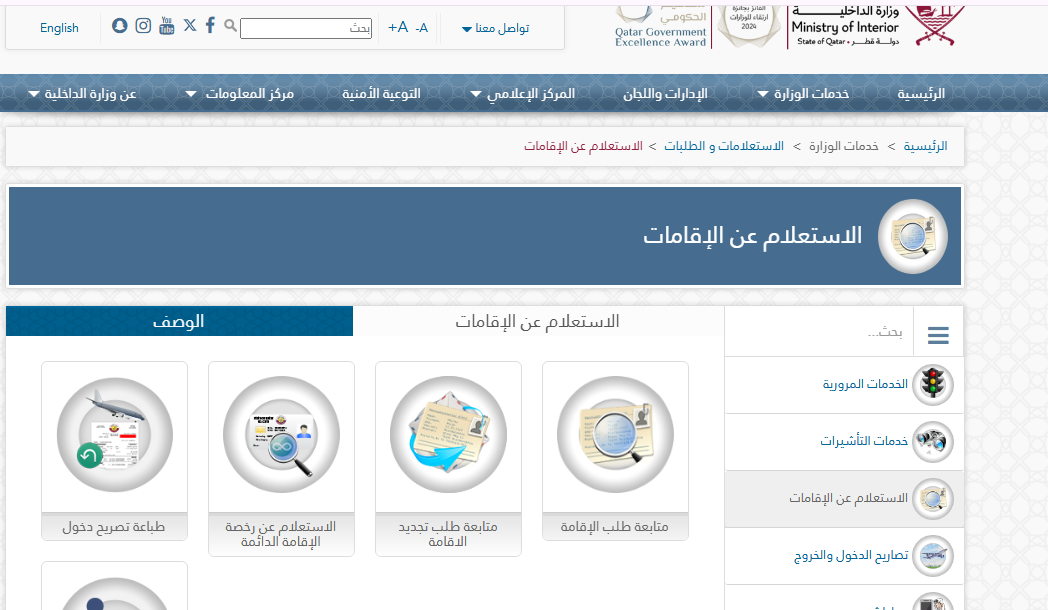Click the page header icon for الاستعلام عن الإقامات
The width and height of the screenshot is (1048, 610).
click(913, 237)
